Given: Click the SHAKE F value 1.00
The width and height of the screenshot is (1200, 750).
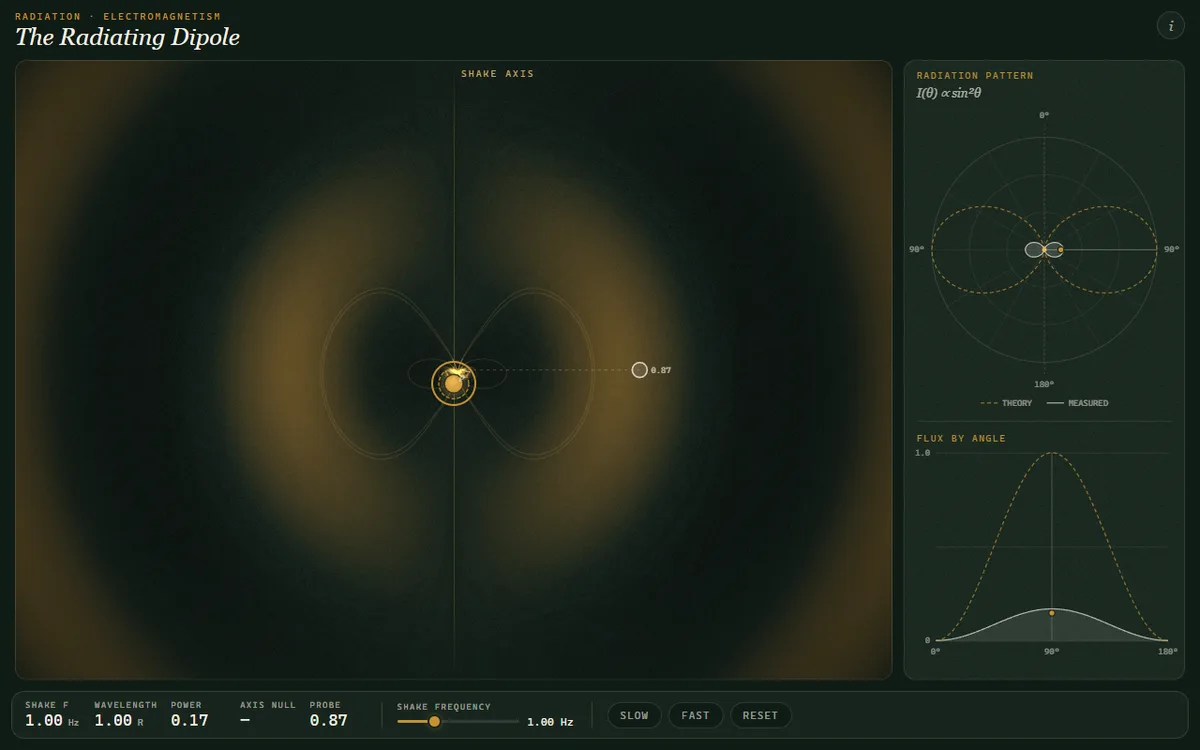Looking at the screenshot, I should click(43, 720).
